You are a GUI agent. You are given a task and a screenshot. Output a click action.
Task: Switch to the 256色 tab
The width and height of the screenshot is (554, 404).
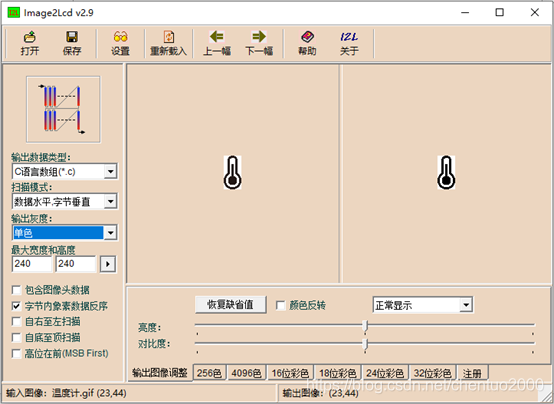click(209, 373)
